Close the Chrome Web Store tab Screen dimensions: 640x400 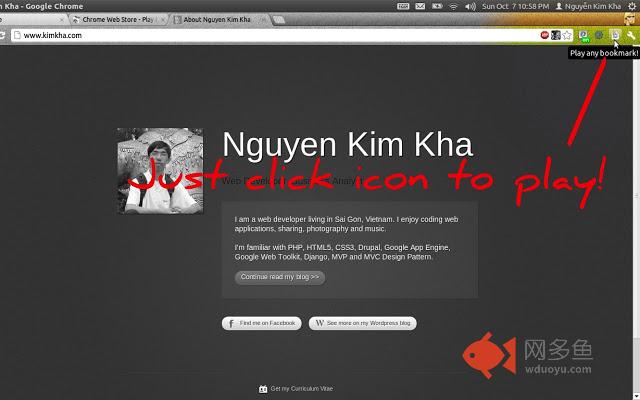tap(163, 19)
